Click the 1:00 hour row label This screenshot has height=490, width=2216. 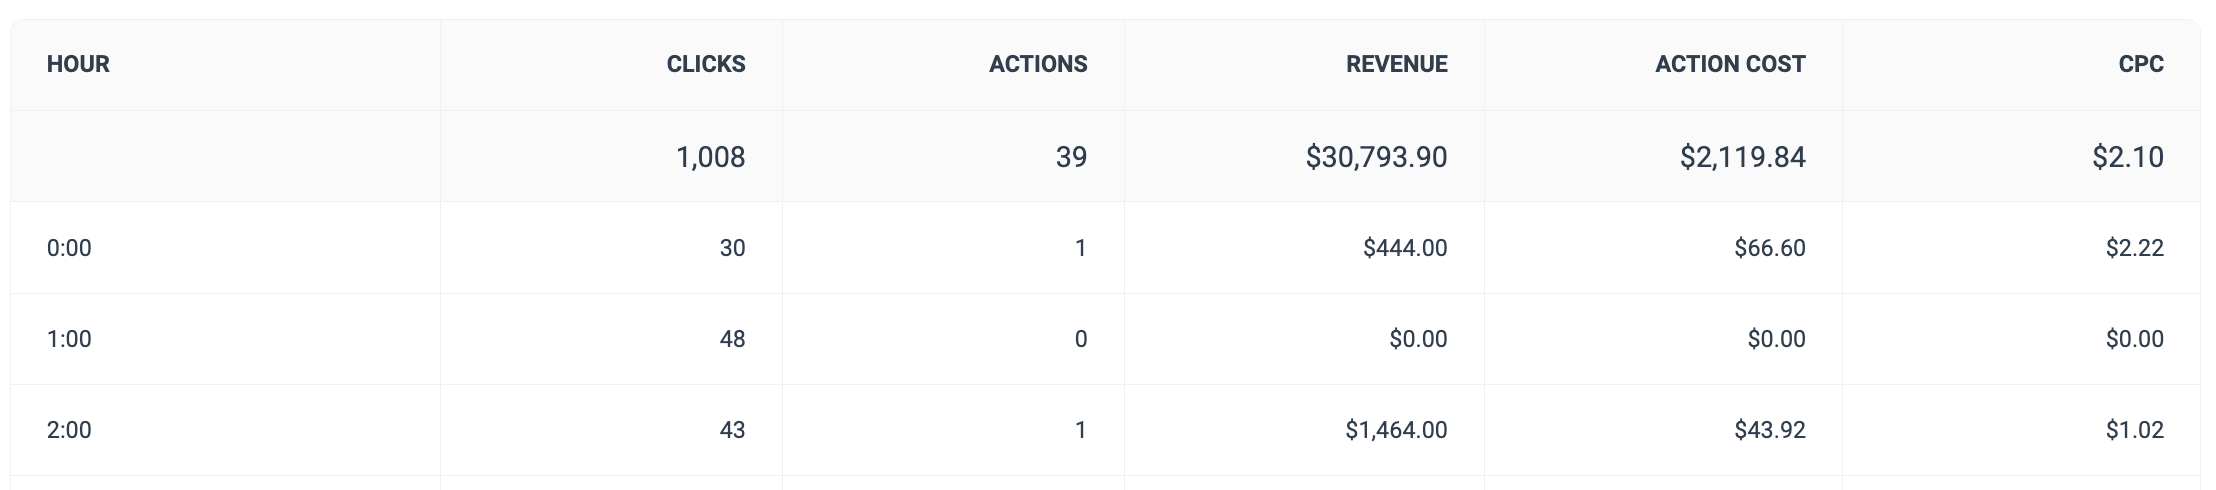click(x=69, y=339)
